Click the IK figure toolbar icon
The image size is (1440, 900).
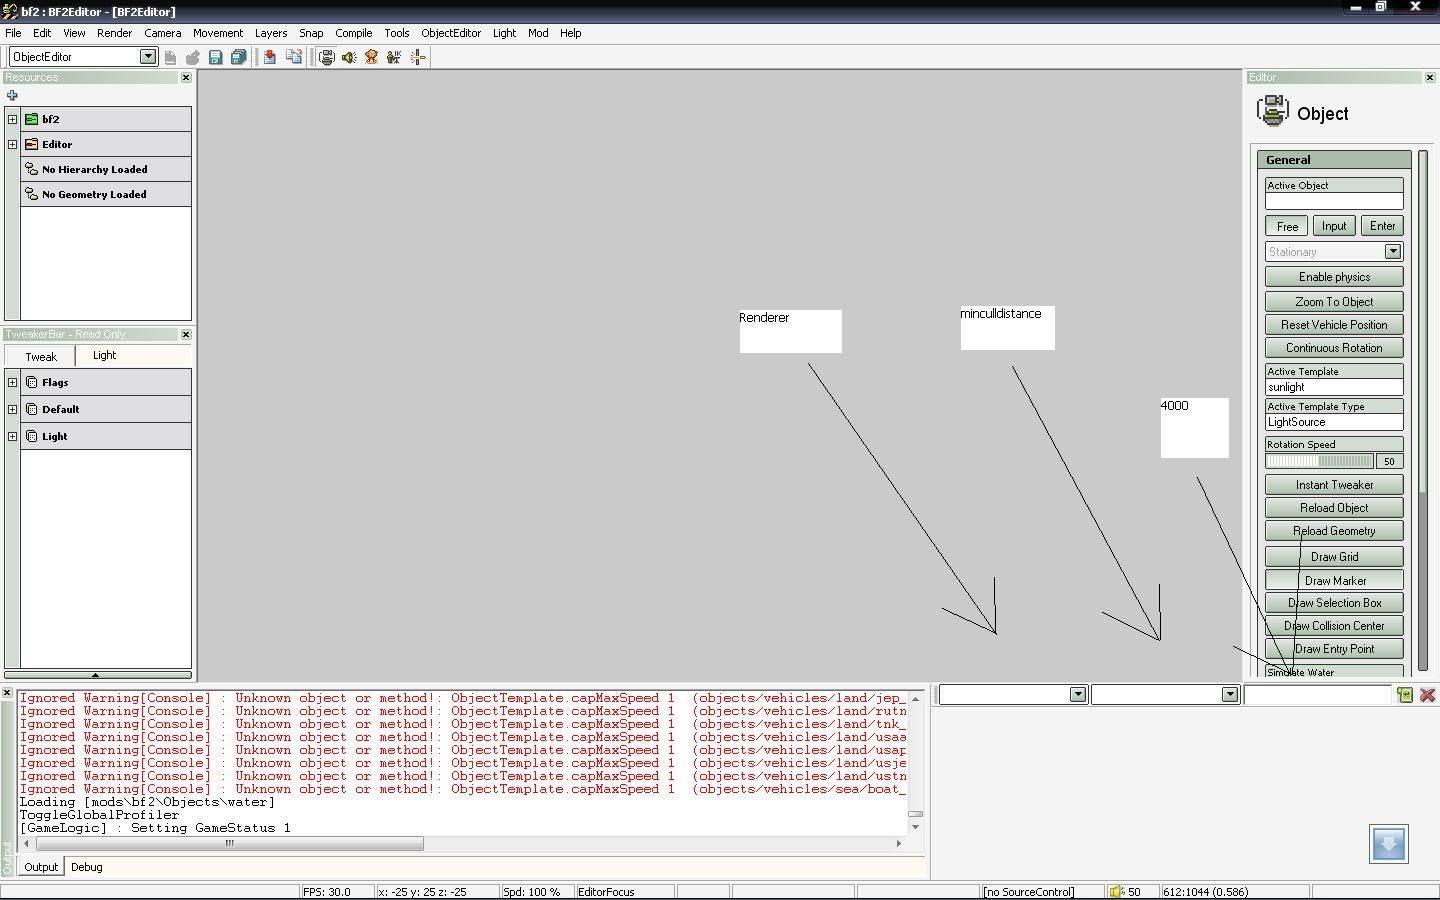[394, 58]
